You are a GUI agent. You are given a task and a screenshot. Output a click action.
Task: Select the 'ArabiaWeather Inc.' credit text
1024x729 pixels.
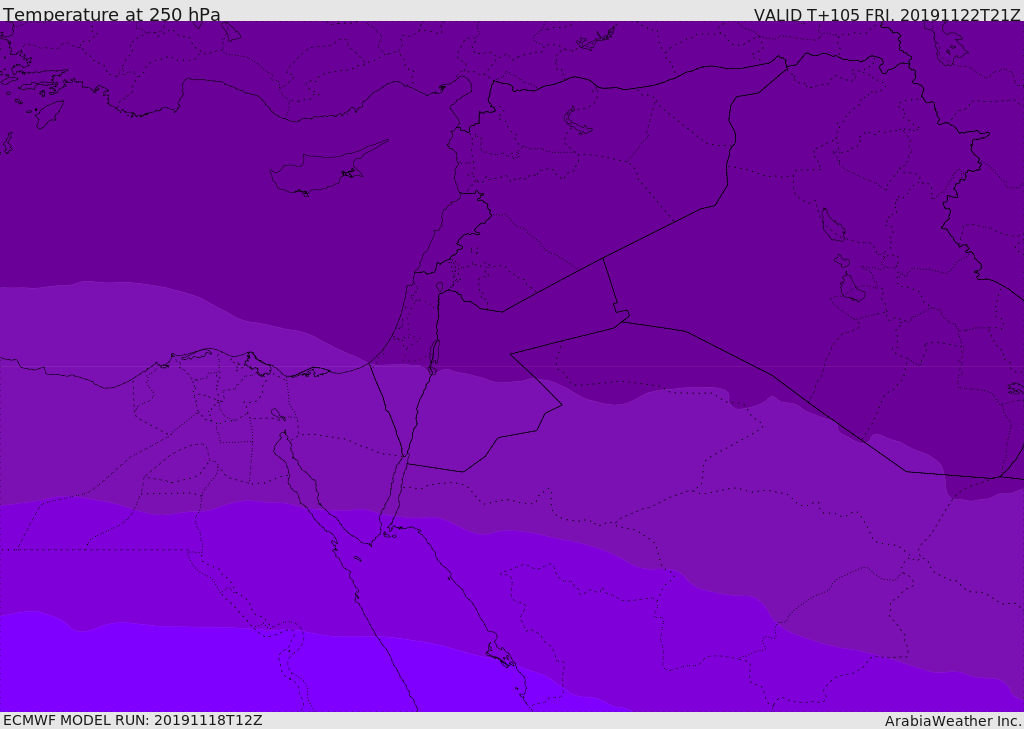point(953,721)
